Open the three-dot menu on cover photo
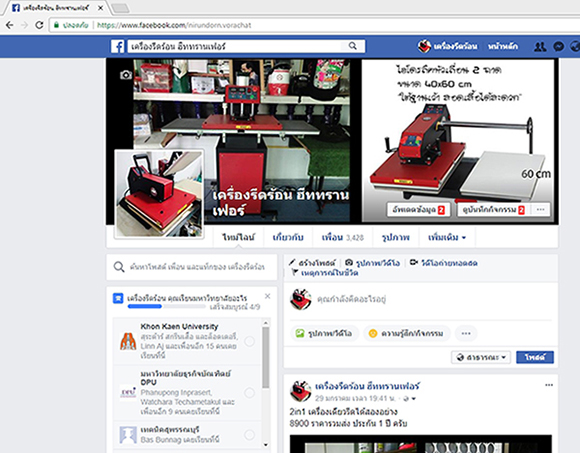The height and width of the screenshot is (453, 580). [x=540, y=210]
